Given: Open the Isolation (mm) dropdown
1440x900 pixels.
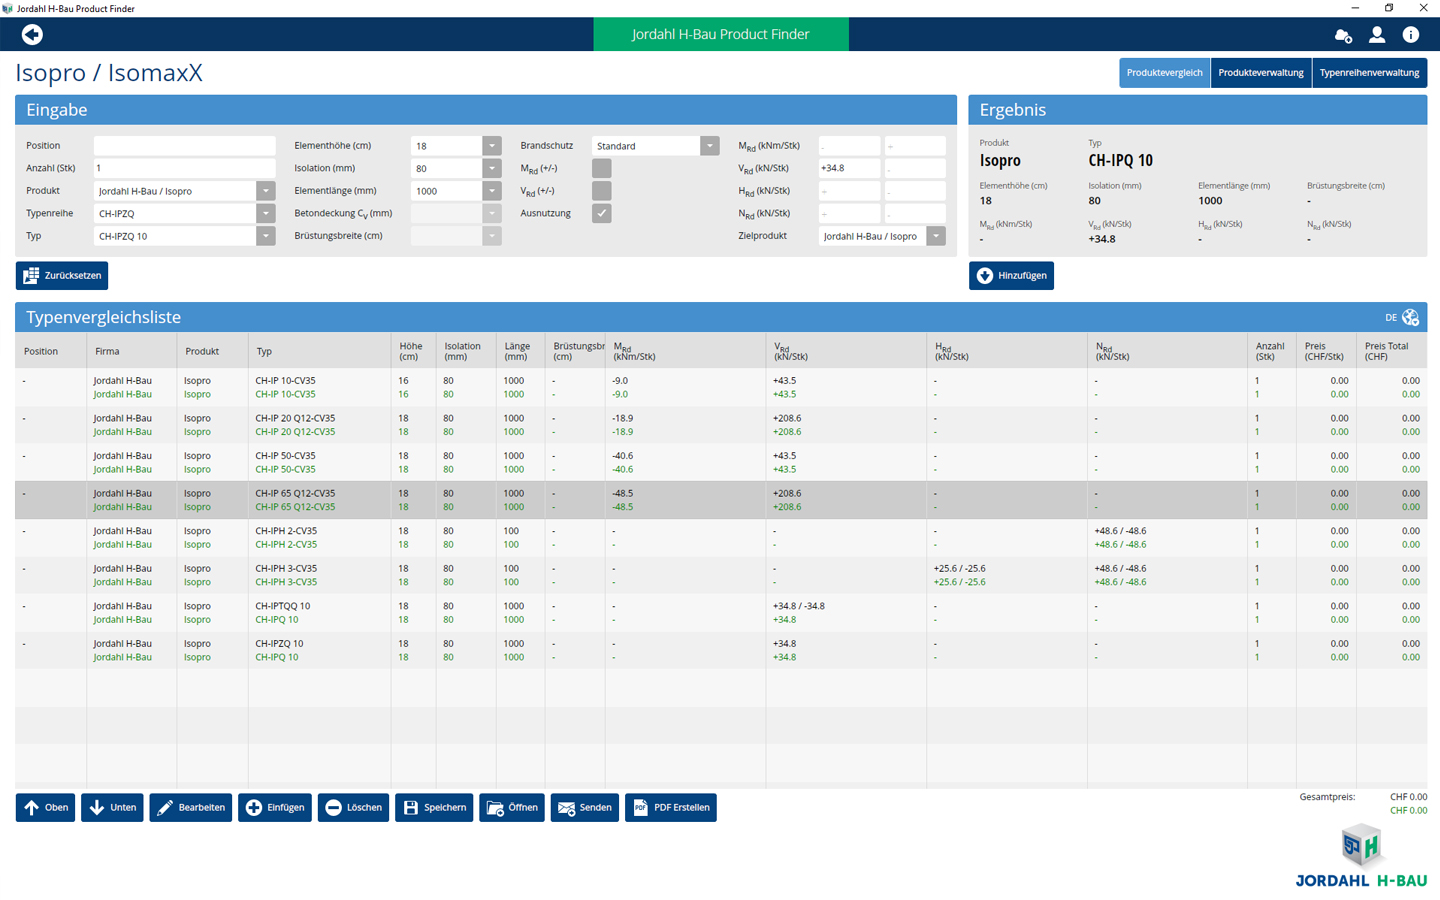Looking at the screenshot, I should [491, 168].
